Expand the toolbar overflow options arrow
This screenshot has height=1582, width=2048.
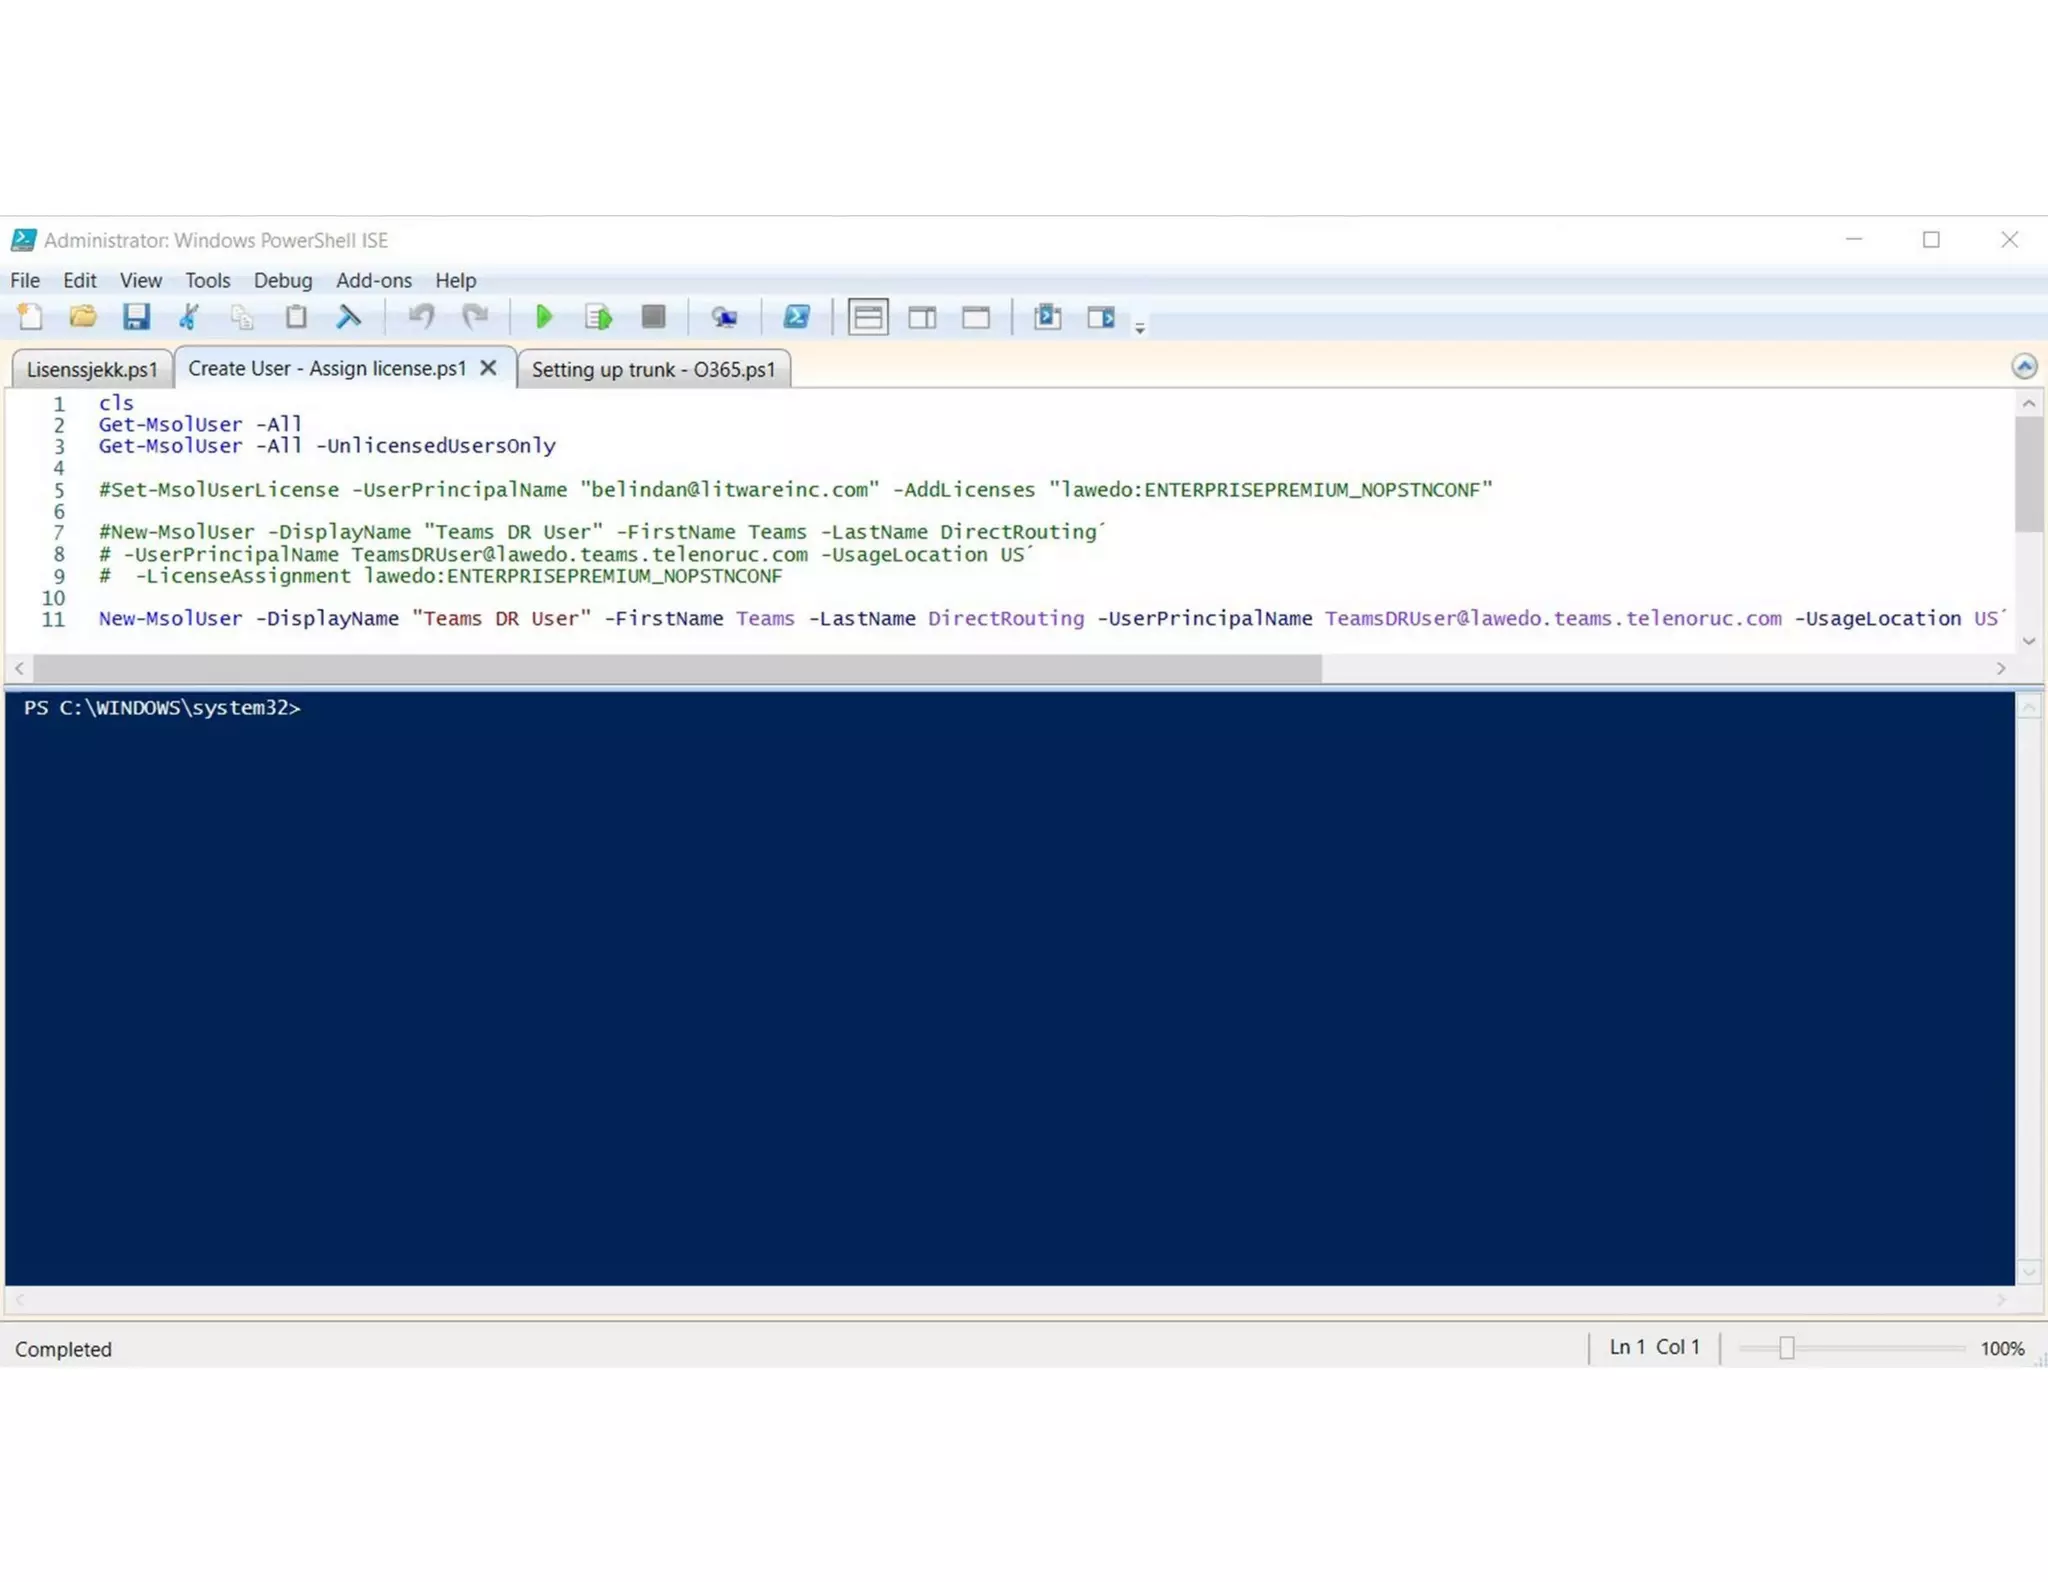[1140, 328]
